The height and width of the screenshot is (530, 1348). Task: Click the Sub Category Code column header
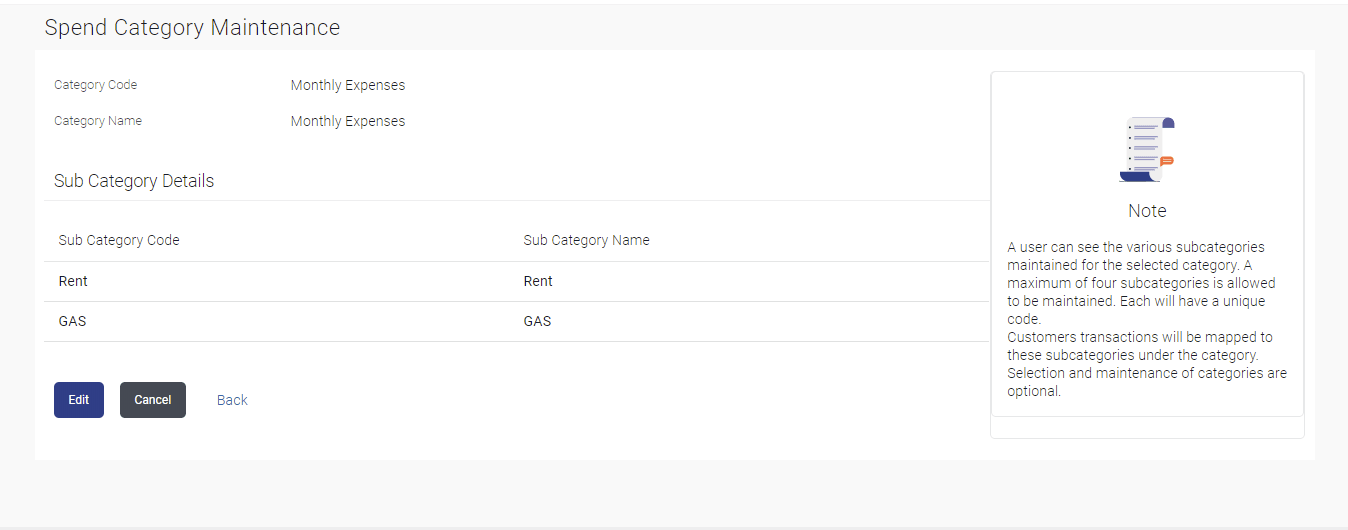coord(119,240)
